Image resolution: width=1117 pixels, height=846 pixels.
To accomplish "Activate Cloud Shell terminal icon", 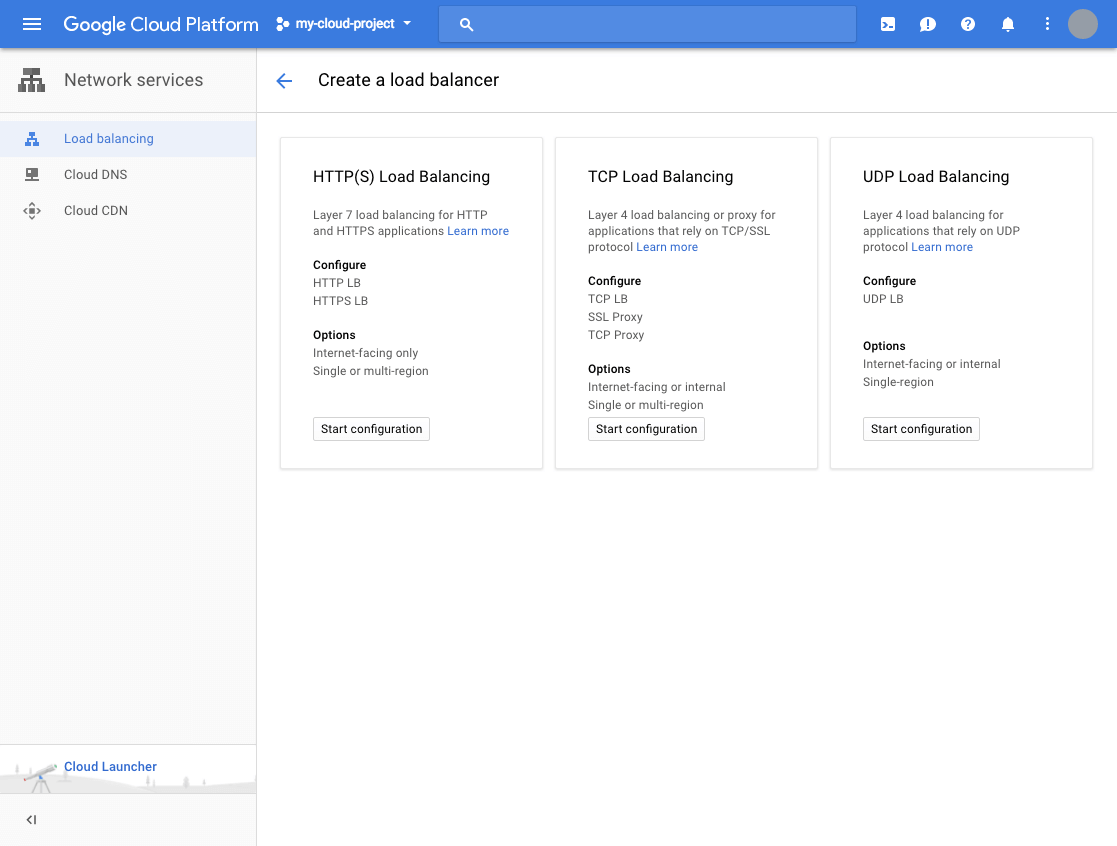I will tap(888, 24).
